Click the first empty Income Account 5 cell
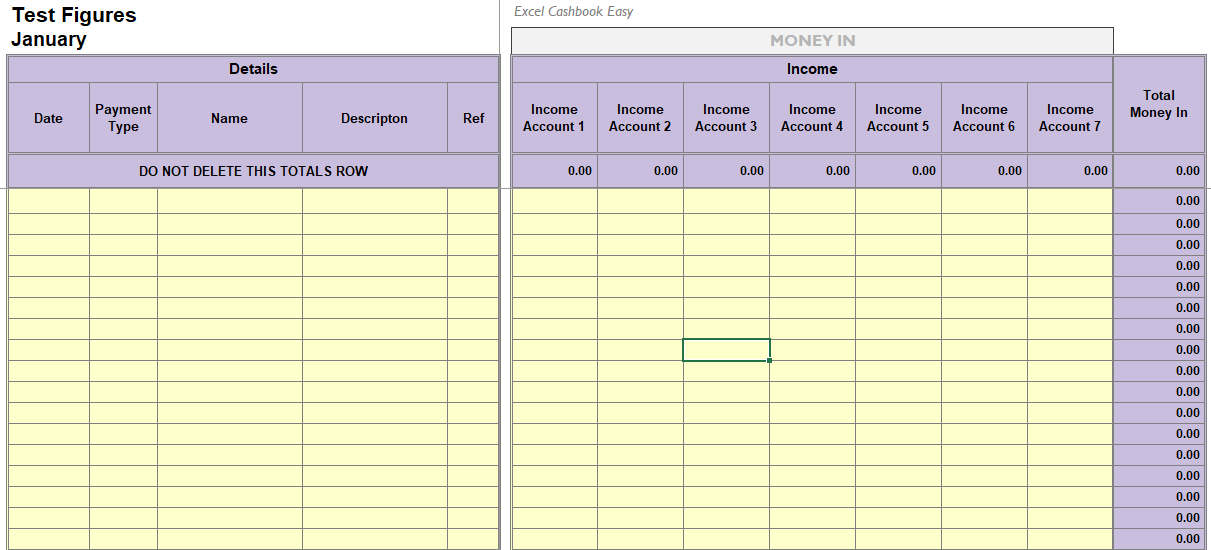The width and height of the screenshot is (1211, 550). tap(898, 201)
